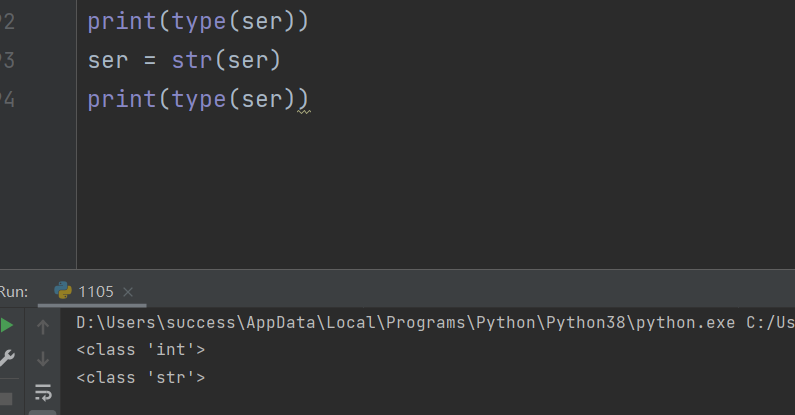Select the 1105 run tab label
Image resolution: width=795 pixels, height=415 pixels.
pos(96,292)
